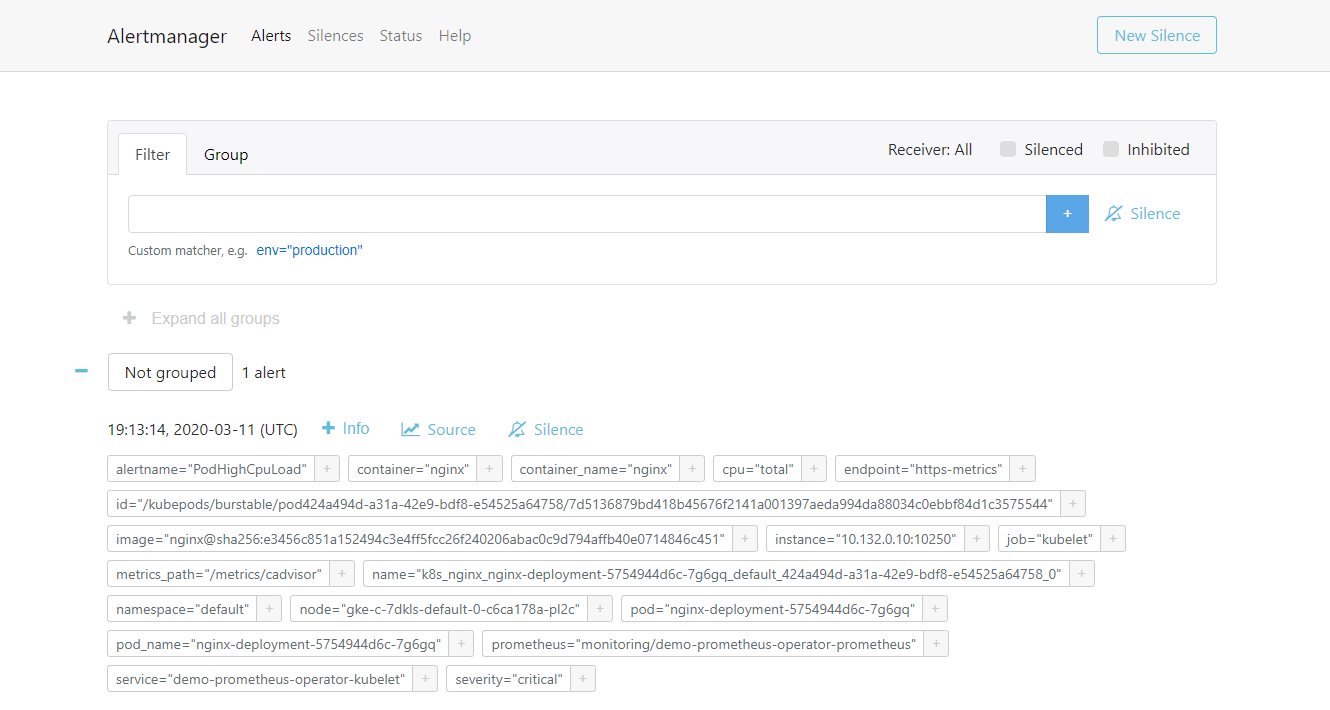Image resolution: width=1330 pixels, height=710 pixels.
Task: Enable the Silenced checkbox
Action: point(1008,150)
